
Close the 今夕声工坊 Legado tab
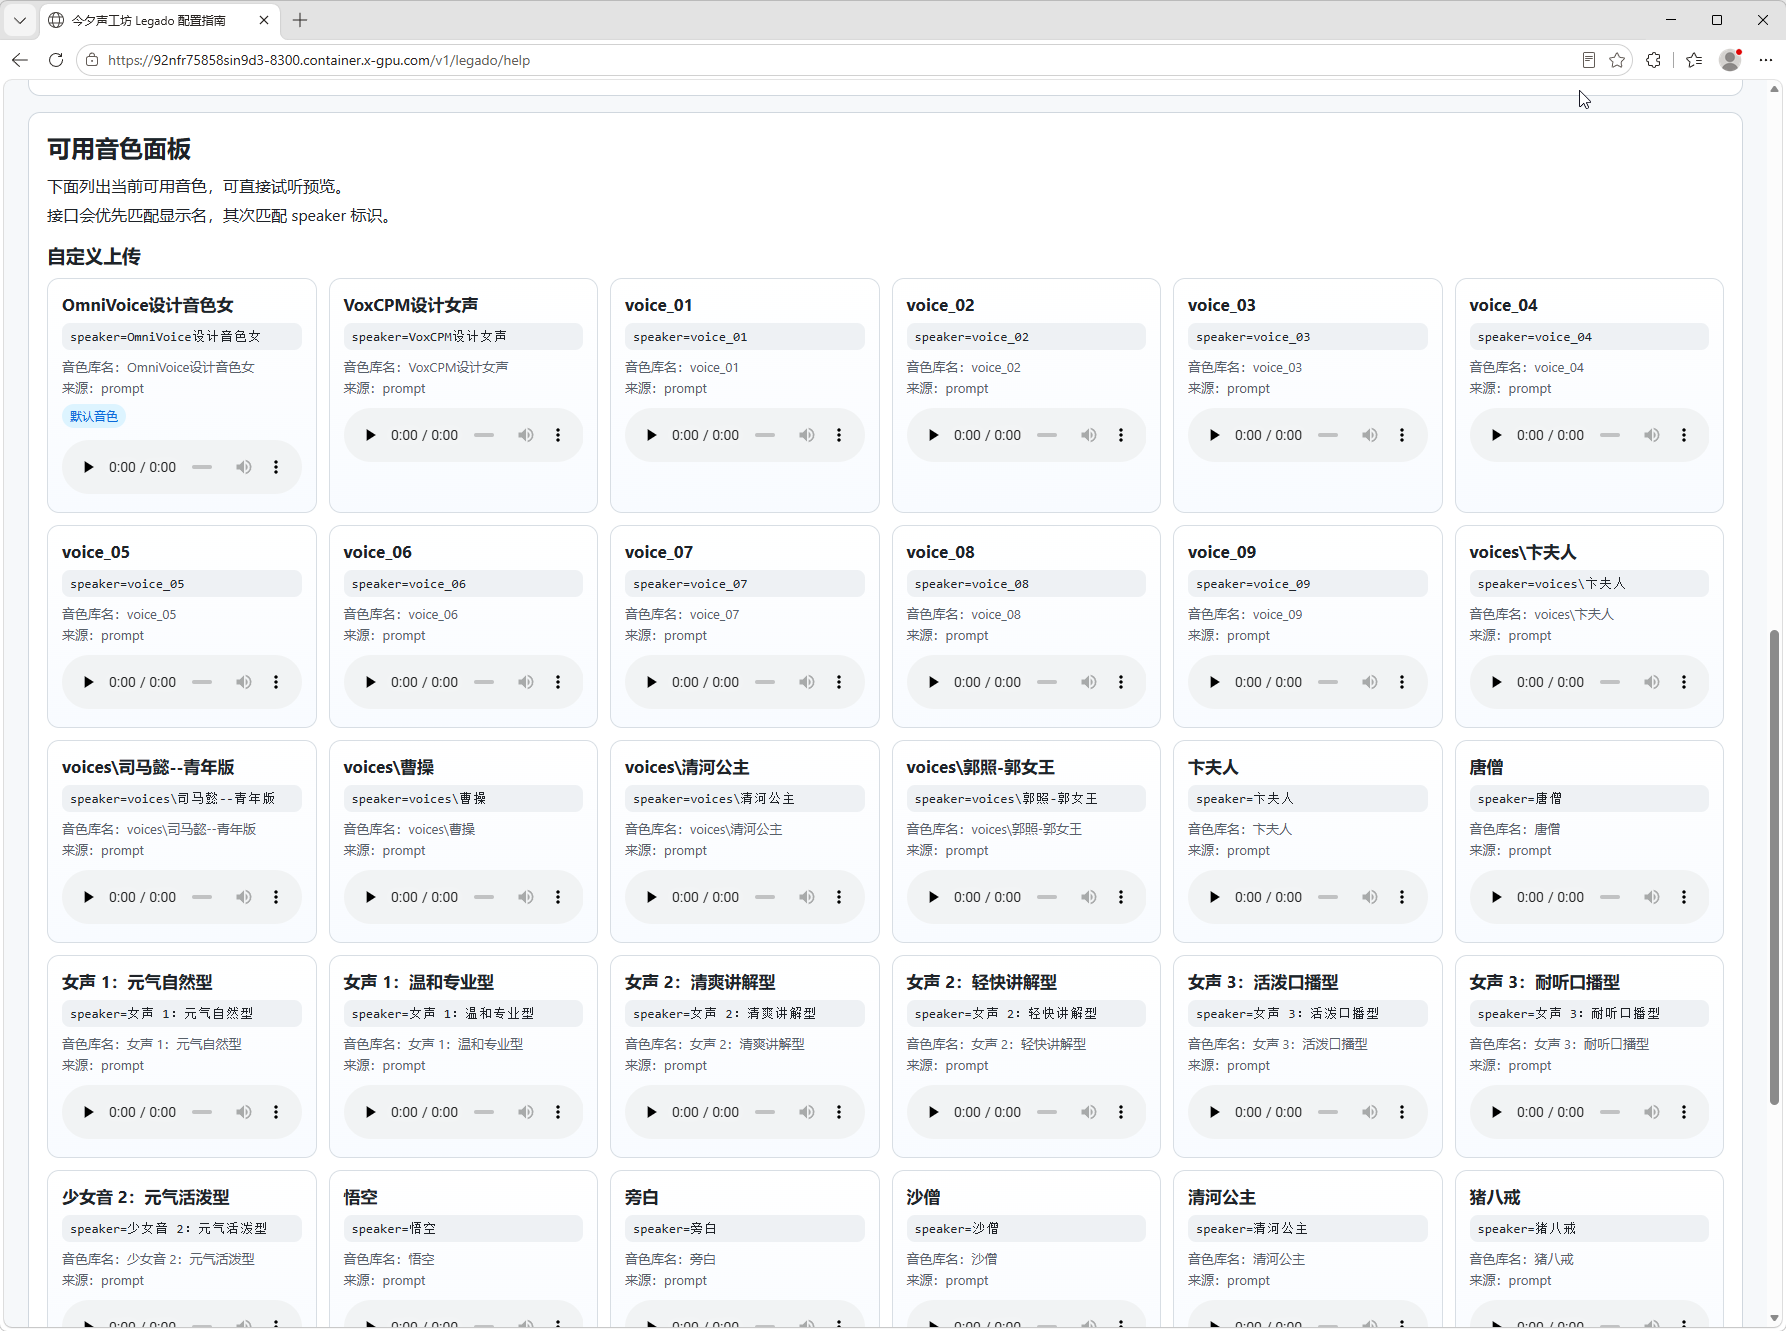(x=264, y=20)
